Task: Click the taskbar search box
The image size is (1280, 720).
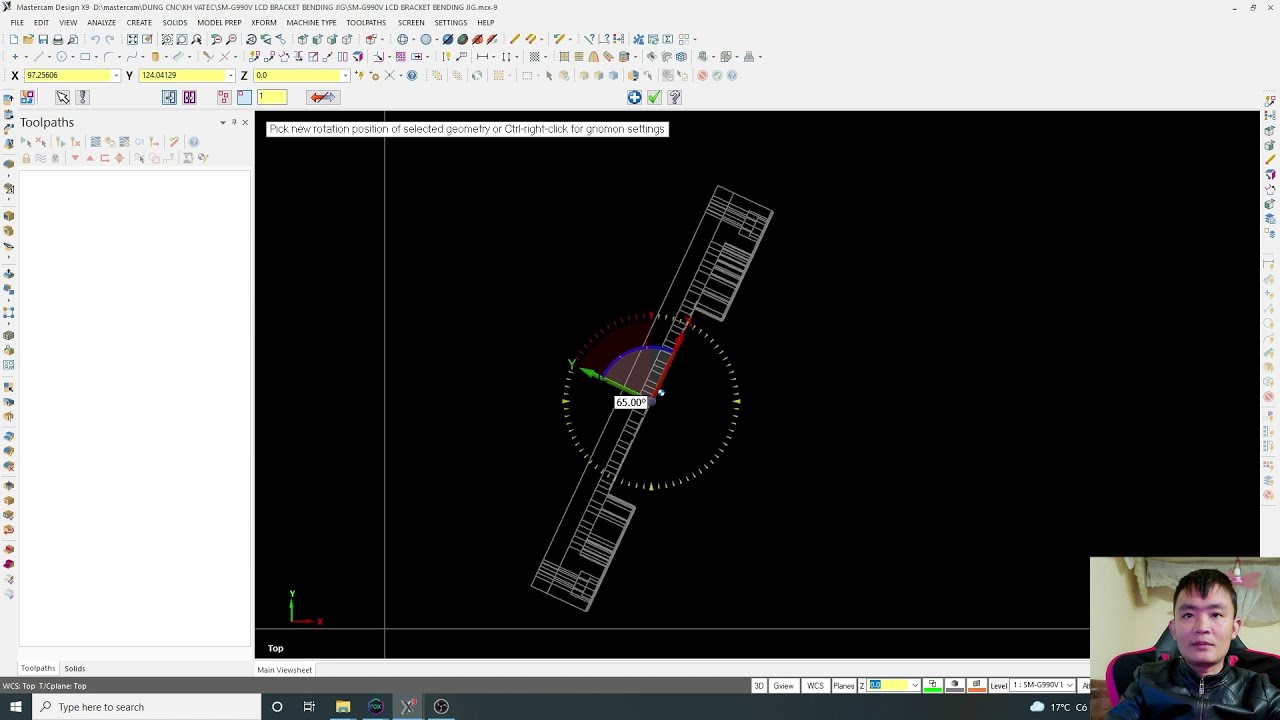Action: pos(146,707)
